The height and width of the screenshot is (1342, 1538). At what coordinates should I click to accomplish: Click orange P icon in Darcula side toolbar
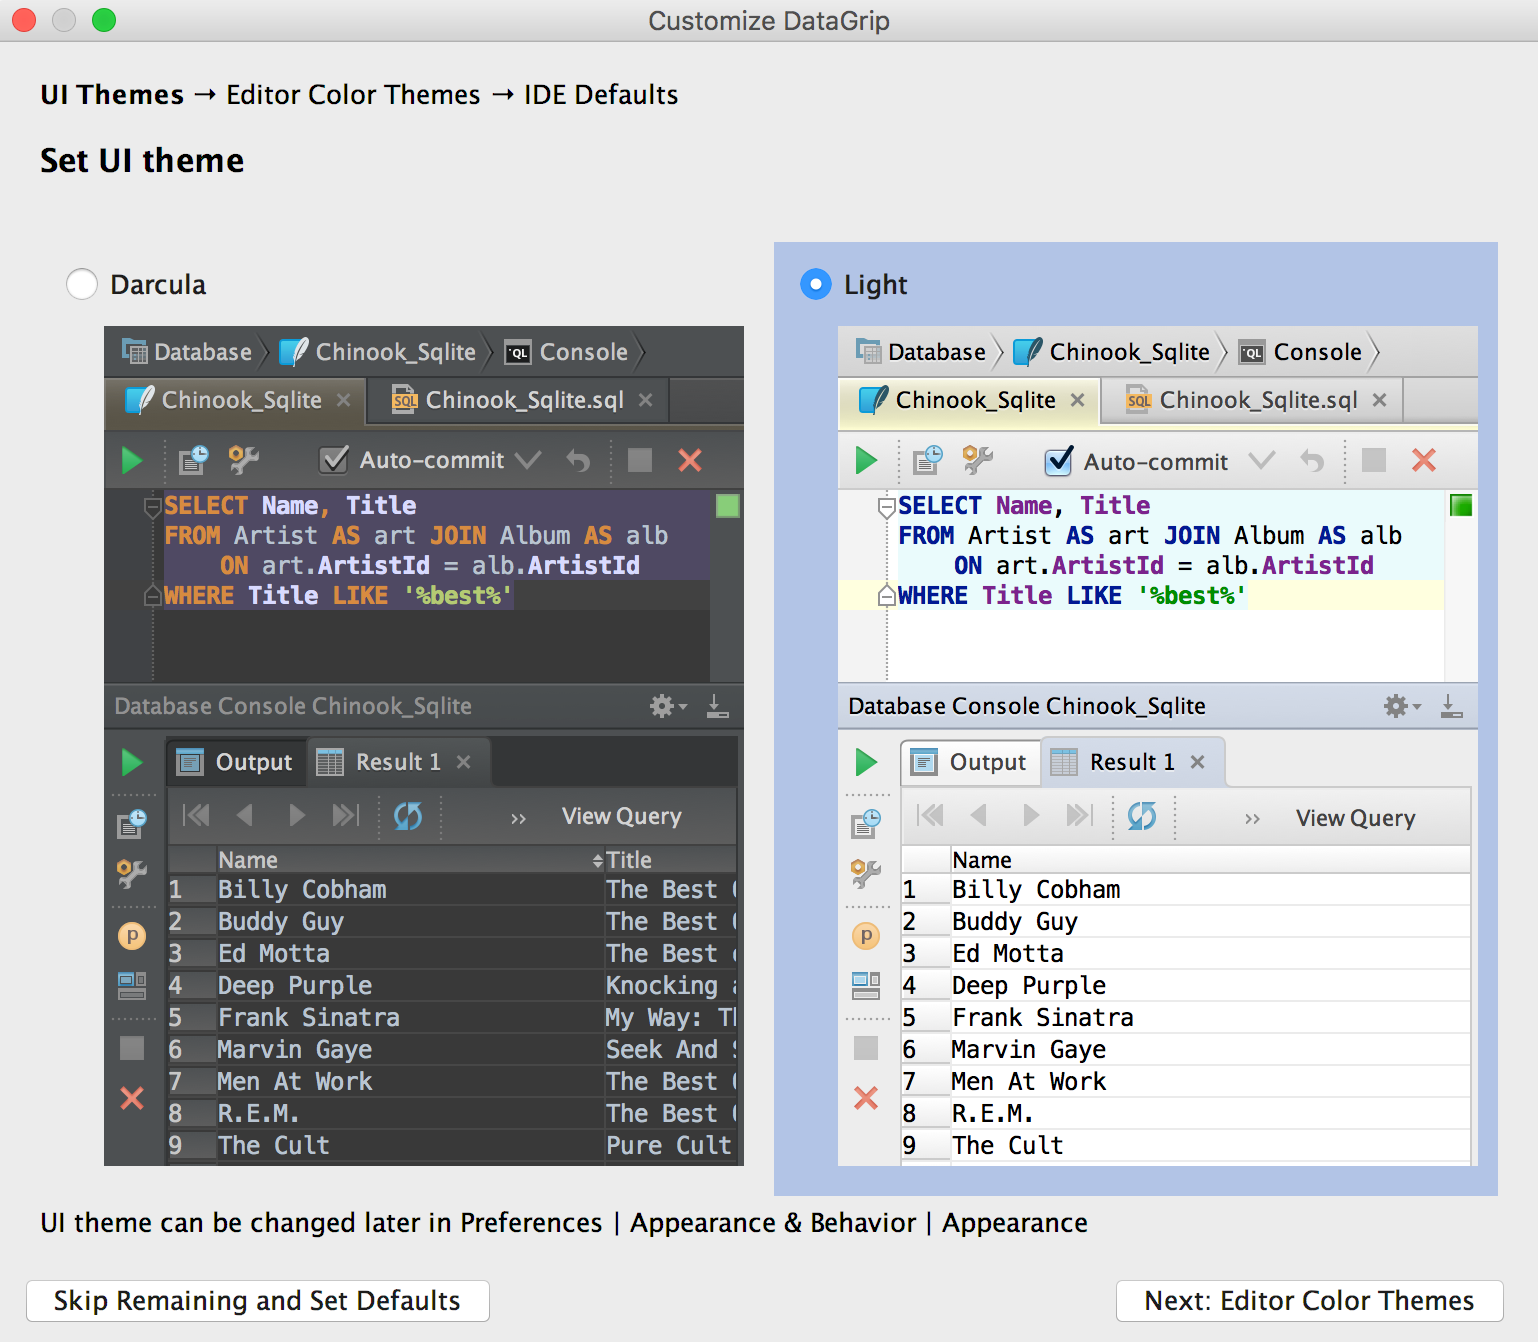[x=132, y=936]
